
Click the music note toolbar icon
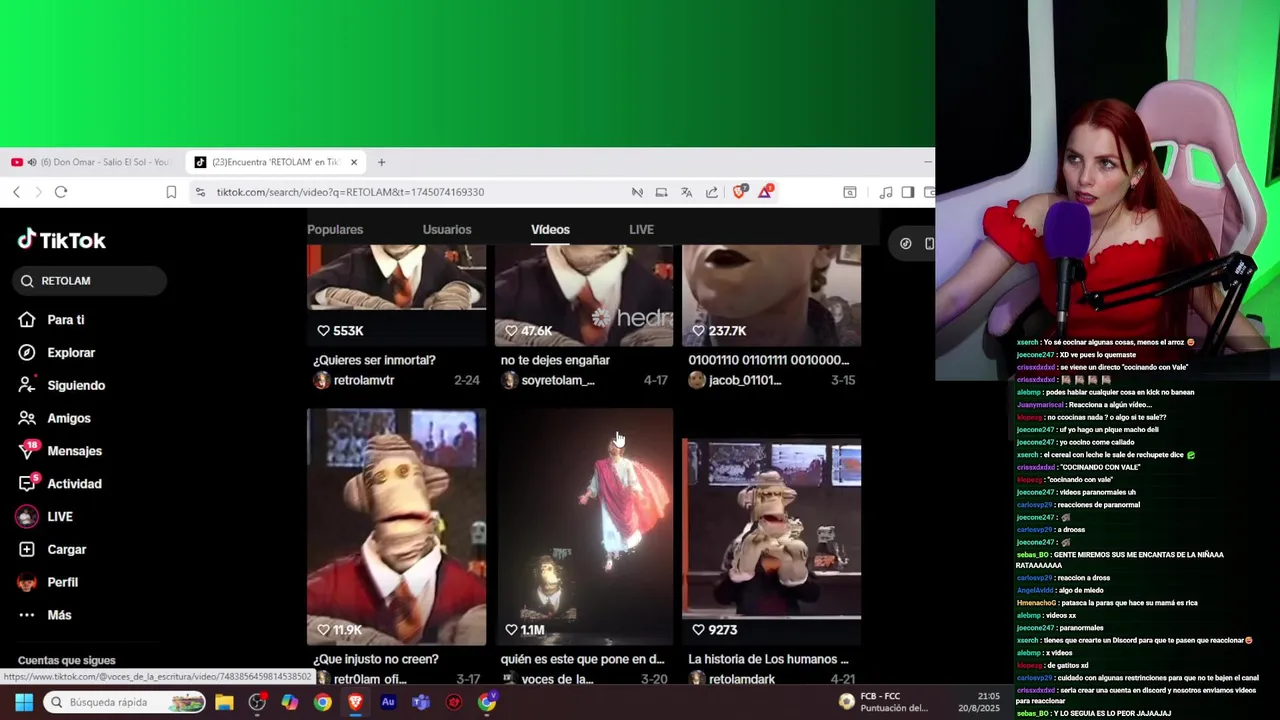885,192
